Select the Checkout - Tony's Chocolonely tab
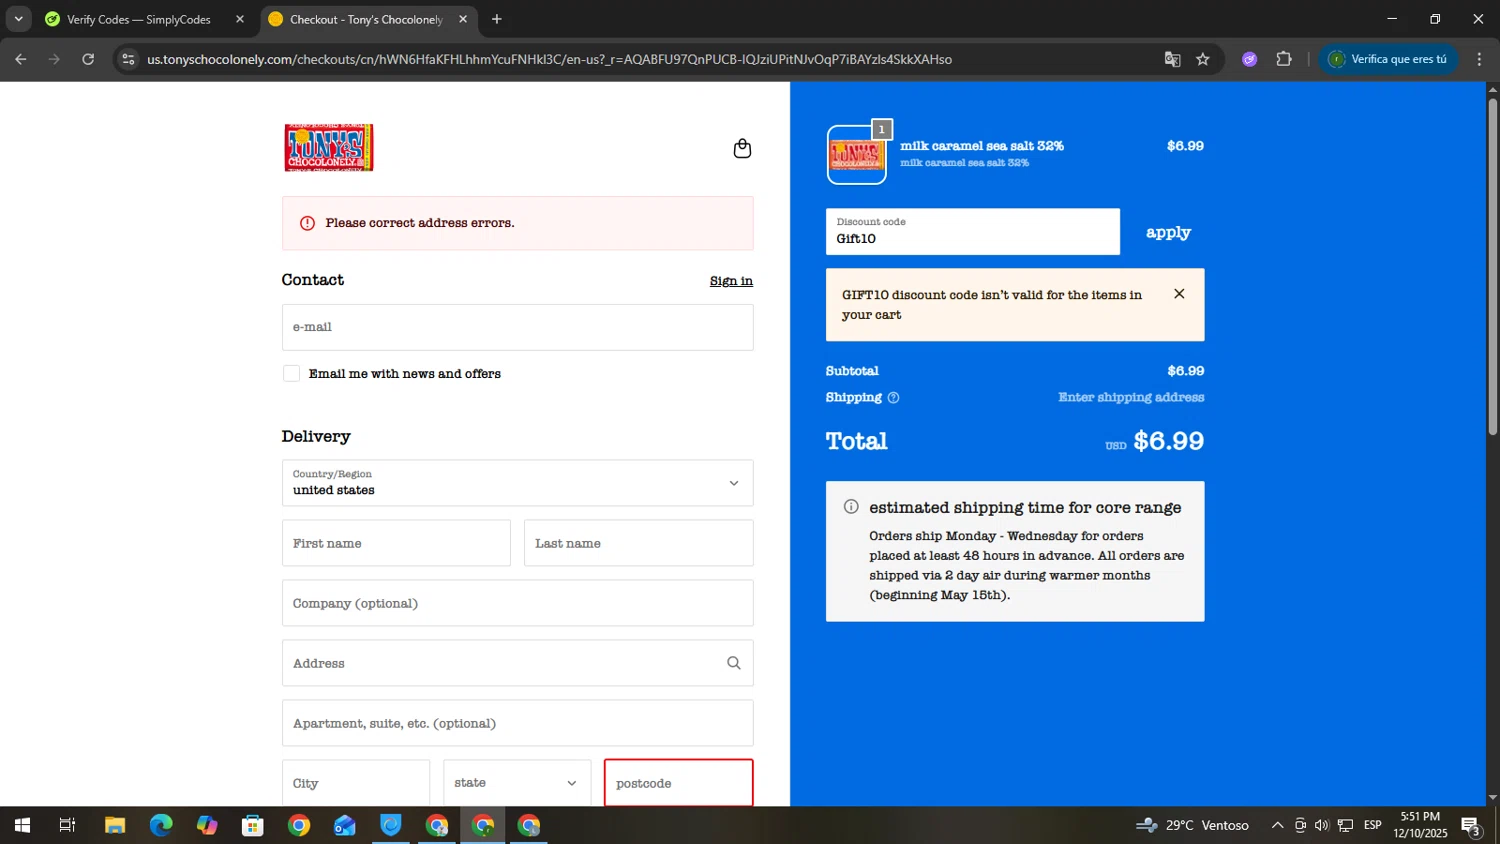 point(368,19)
